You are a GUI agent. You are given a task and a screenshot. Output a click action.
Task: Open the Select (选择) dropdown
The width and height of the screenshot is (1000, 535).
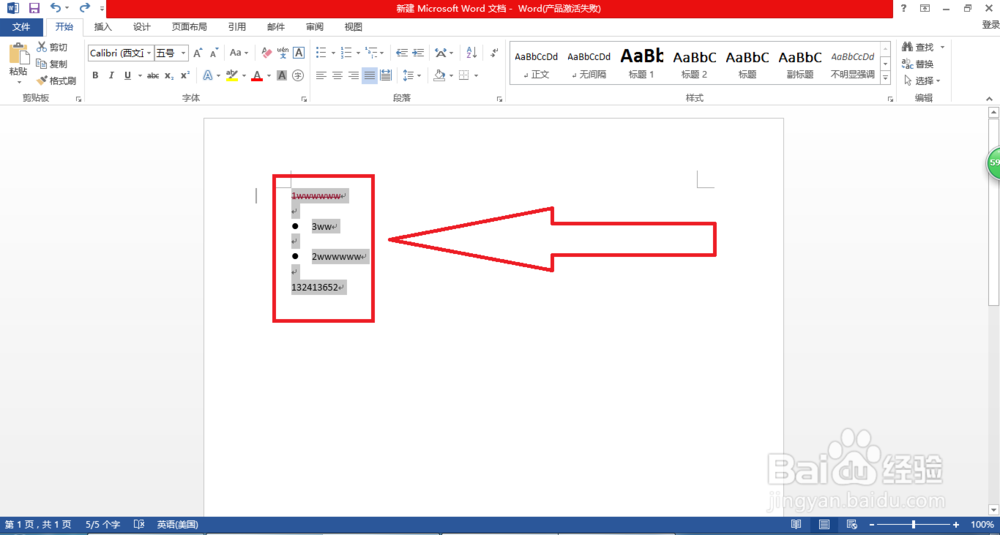click(x=922, y=81)
